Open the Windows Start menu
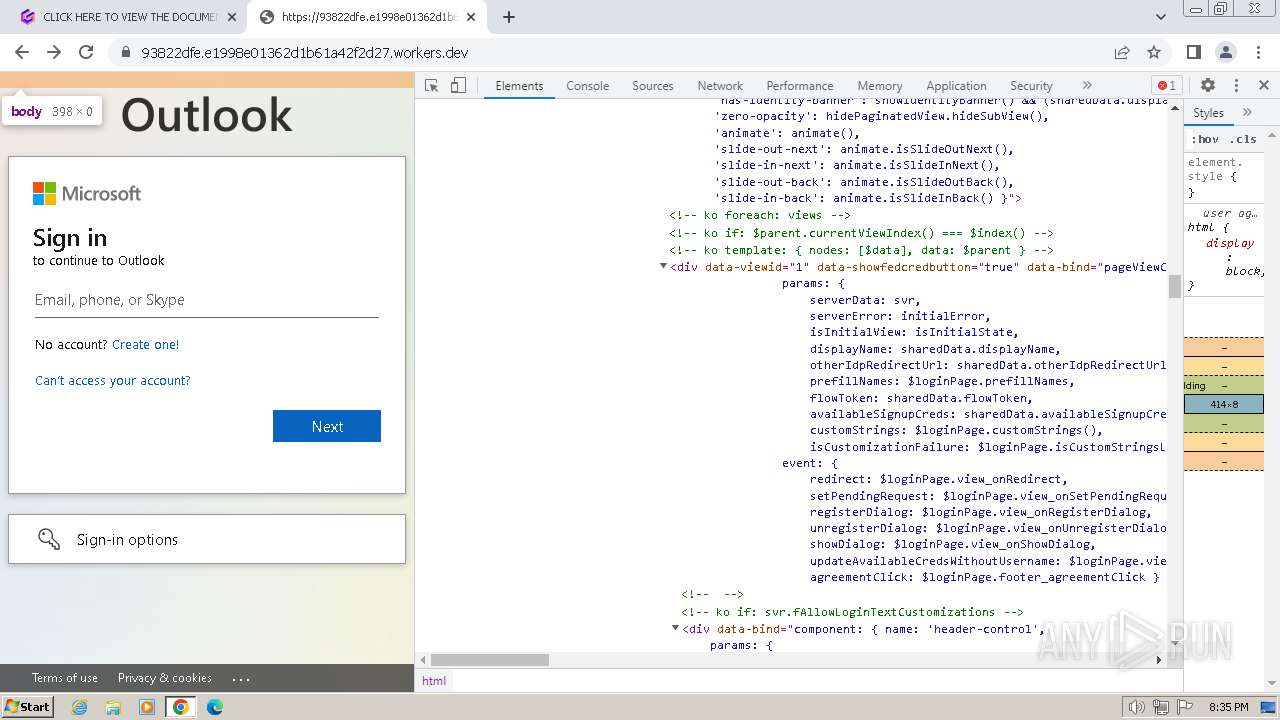This screenshot has width=1280, height=720. [x=27, y=707]
